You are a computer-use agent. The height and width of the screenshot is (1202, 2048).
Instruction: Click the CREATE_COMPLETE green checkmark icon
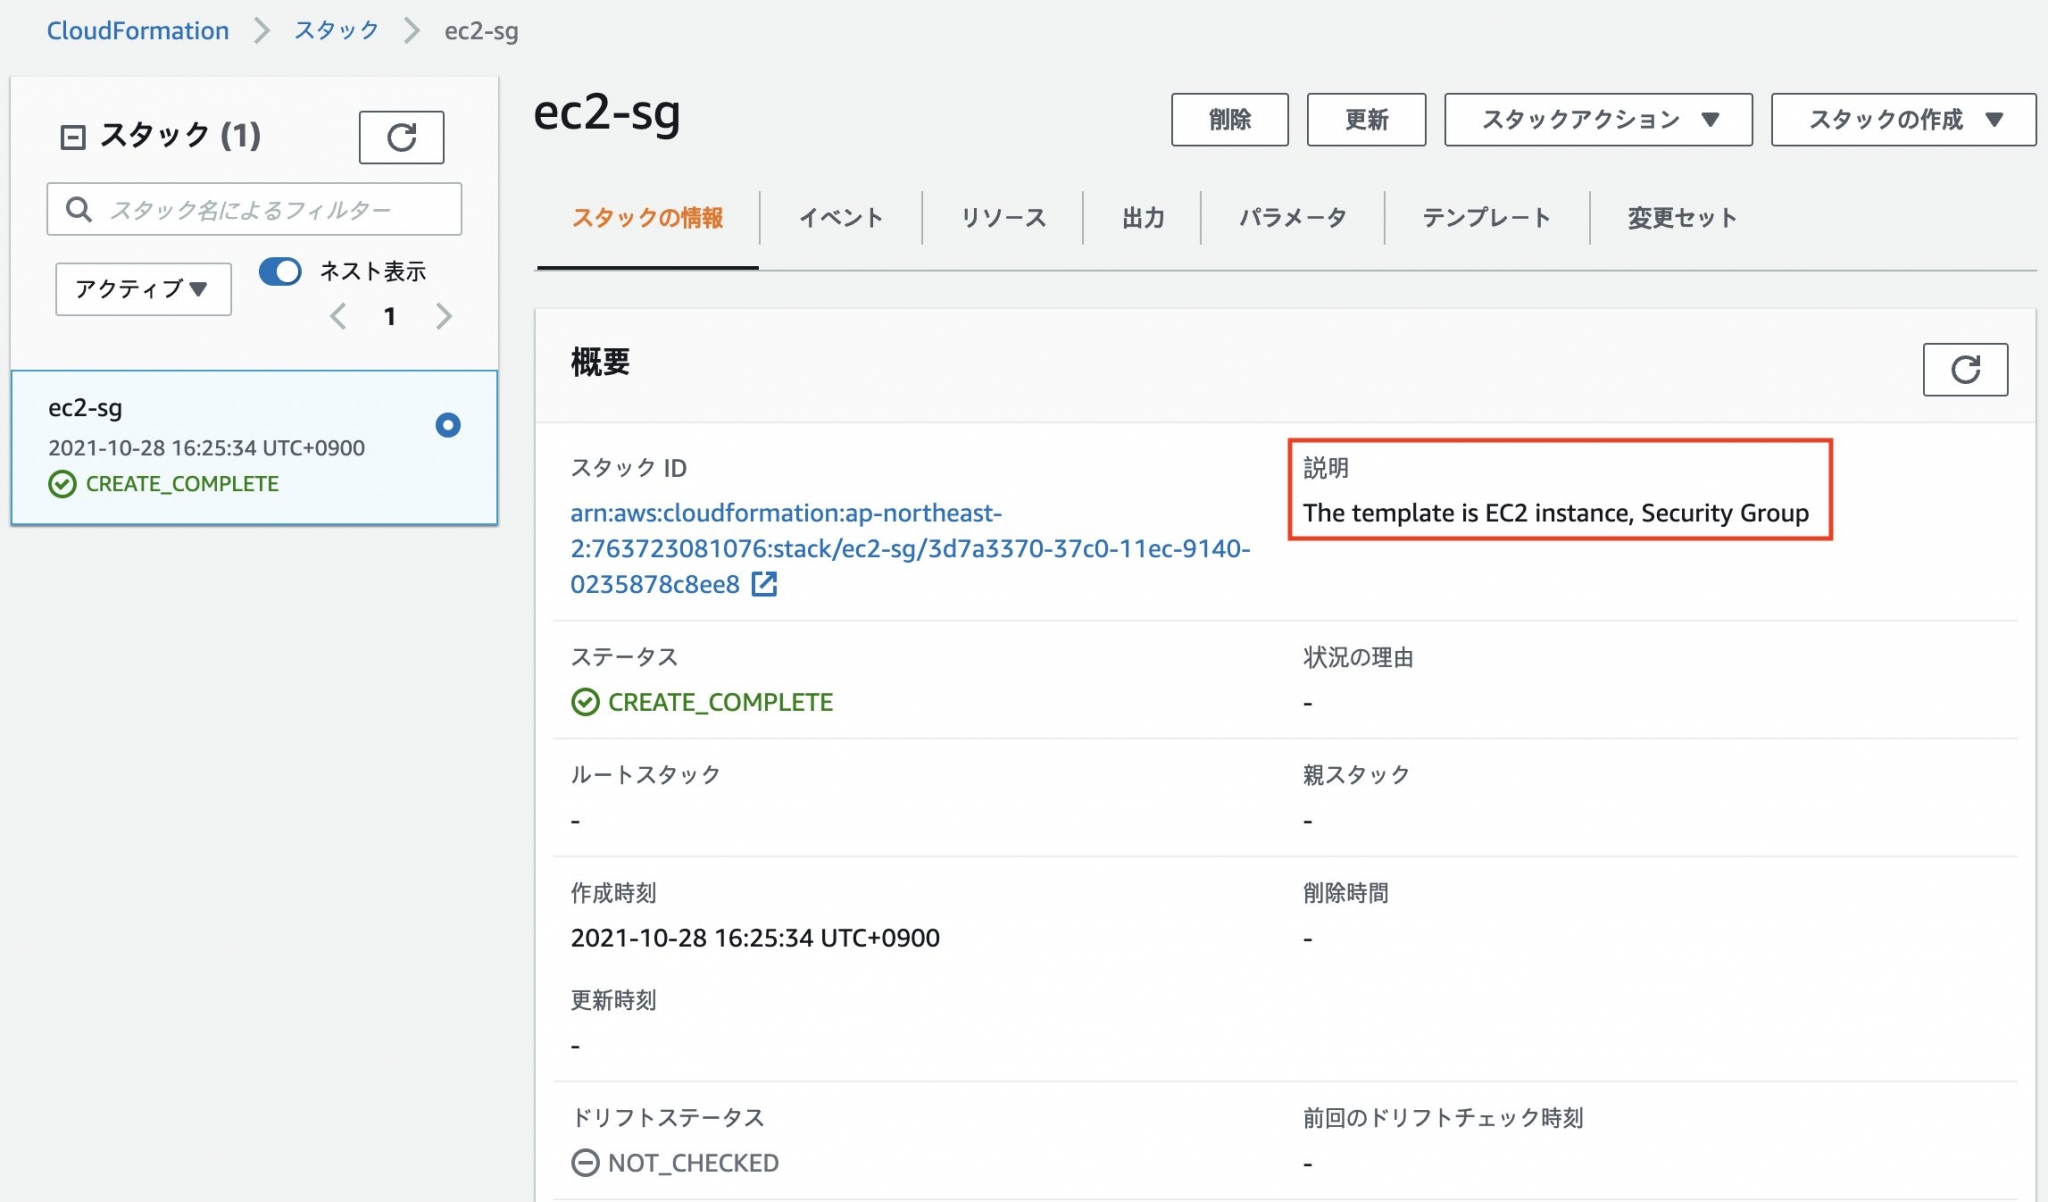587,701
